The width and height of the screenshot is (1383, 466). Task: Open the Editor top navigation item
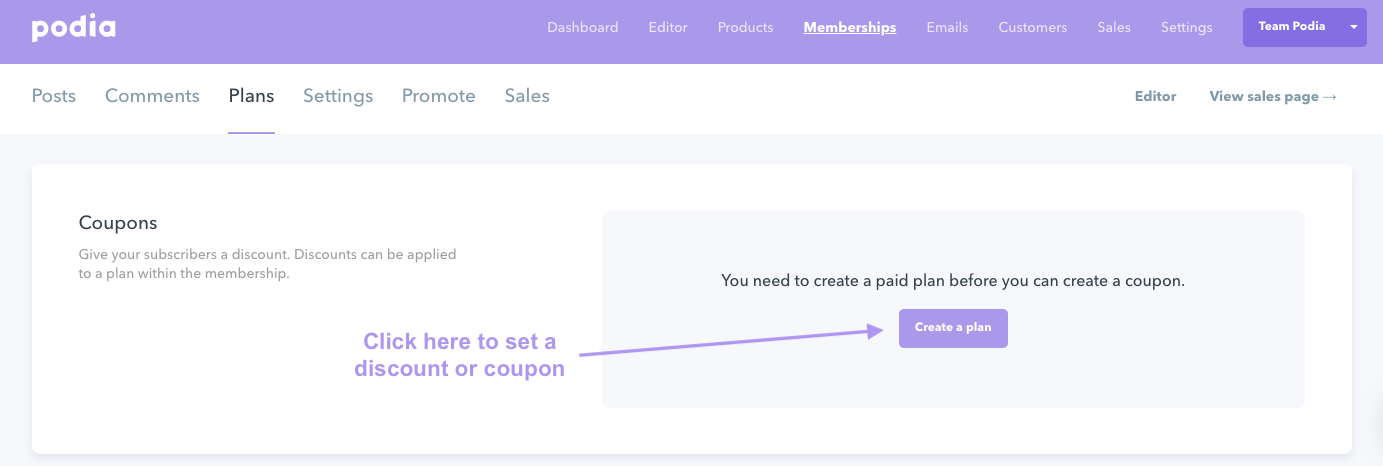click(x=668, y=28)
